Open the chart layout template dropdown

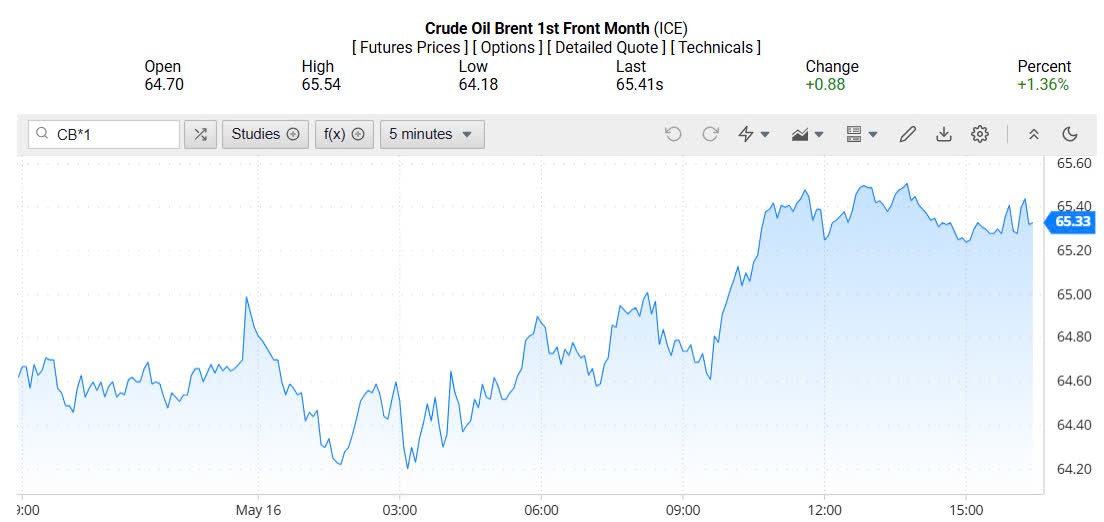[861, 134]
